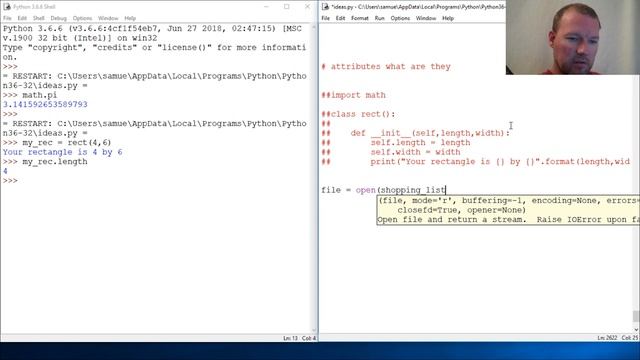
Task: Open Options menu in ideas.py editor
Action: point(400,18)
